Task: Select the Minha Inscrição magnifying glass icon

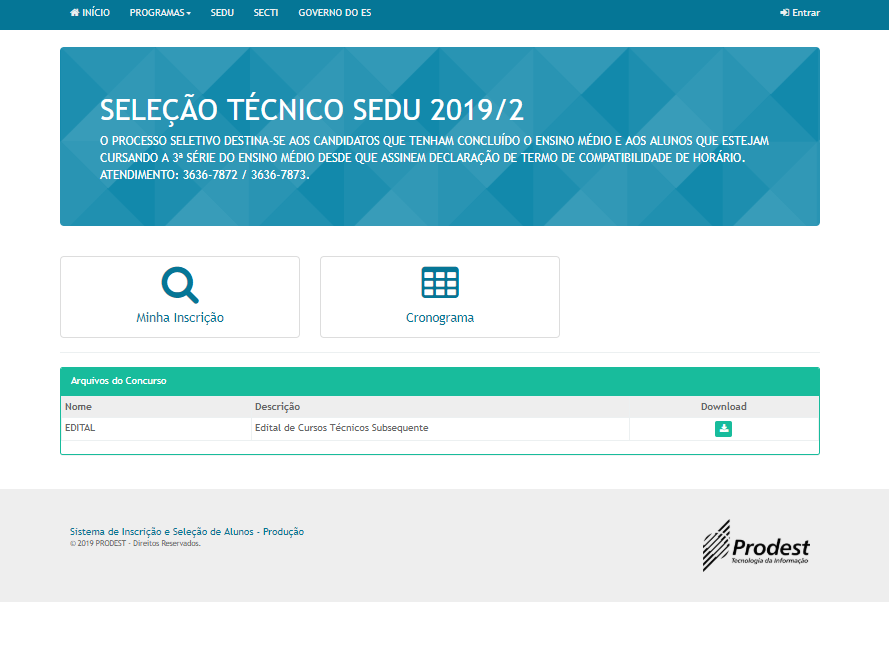Action: click(x=180, y=284)
